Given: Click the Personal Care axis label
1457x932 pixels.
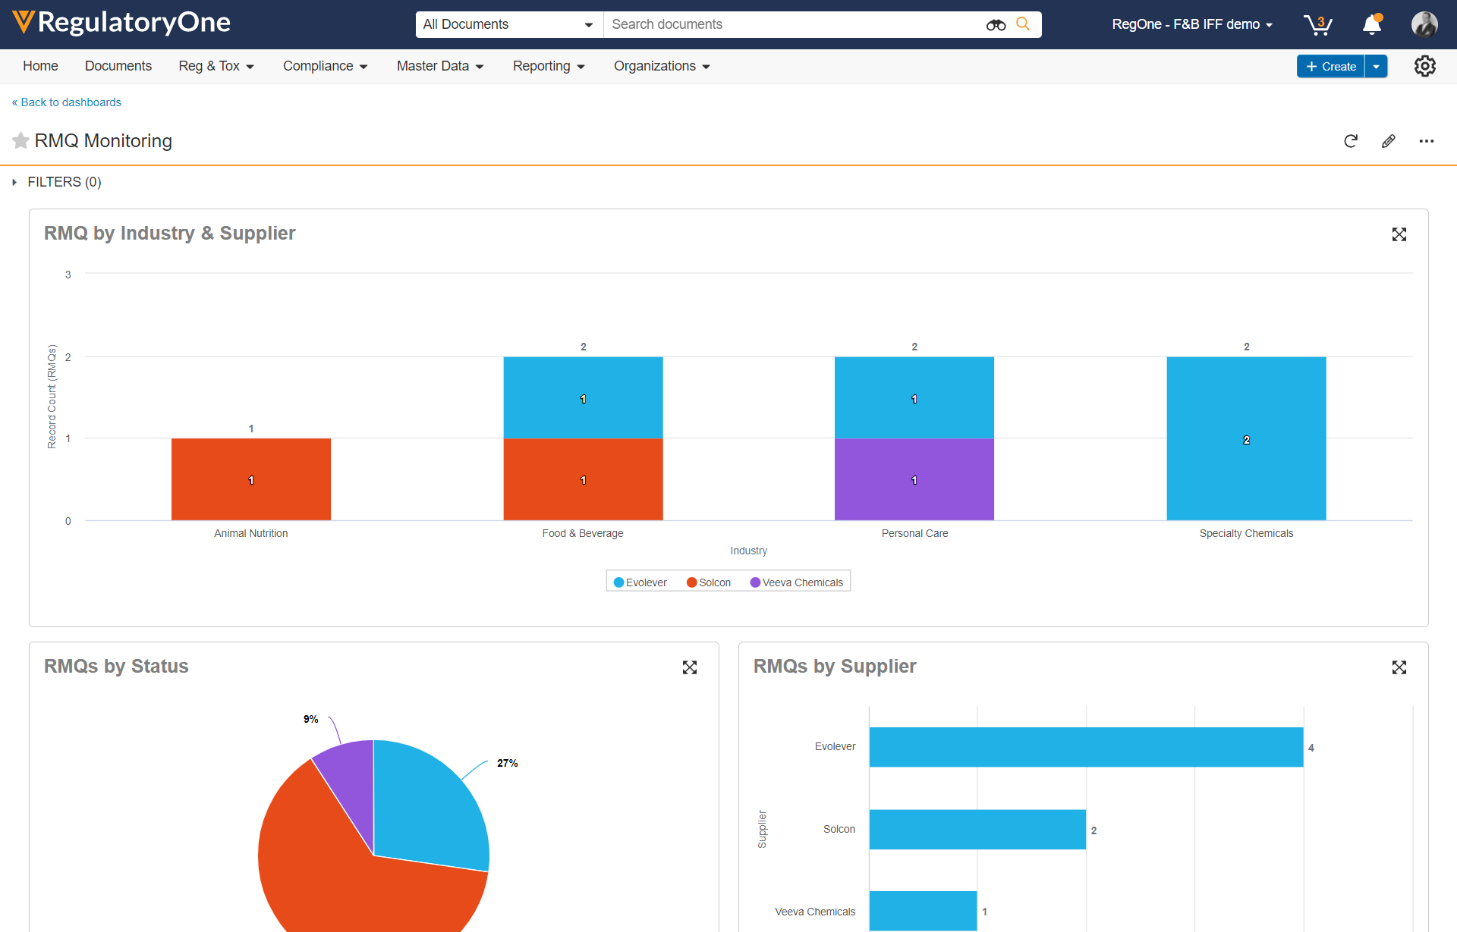Looking at the screenshot, I should 915,533.
